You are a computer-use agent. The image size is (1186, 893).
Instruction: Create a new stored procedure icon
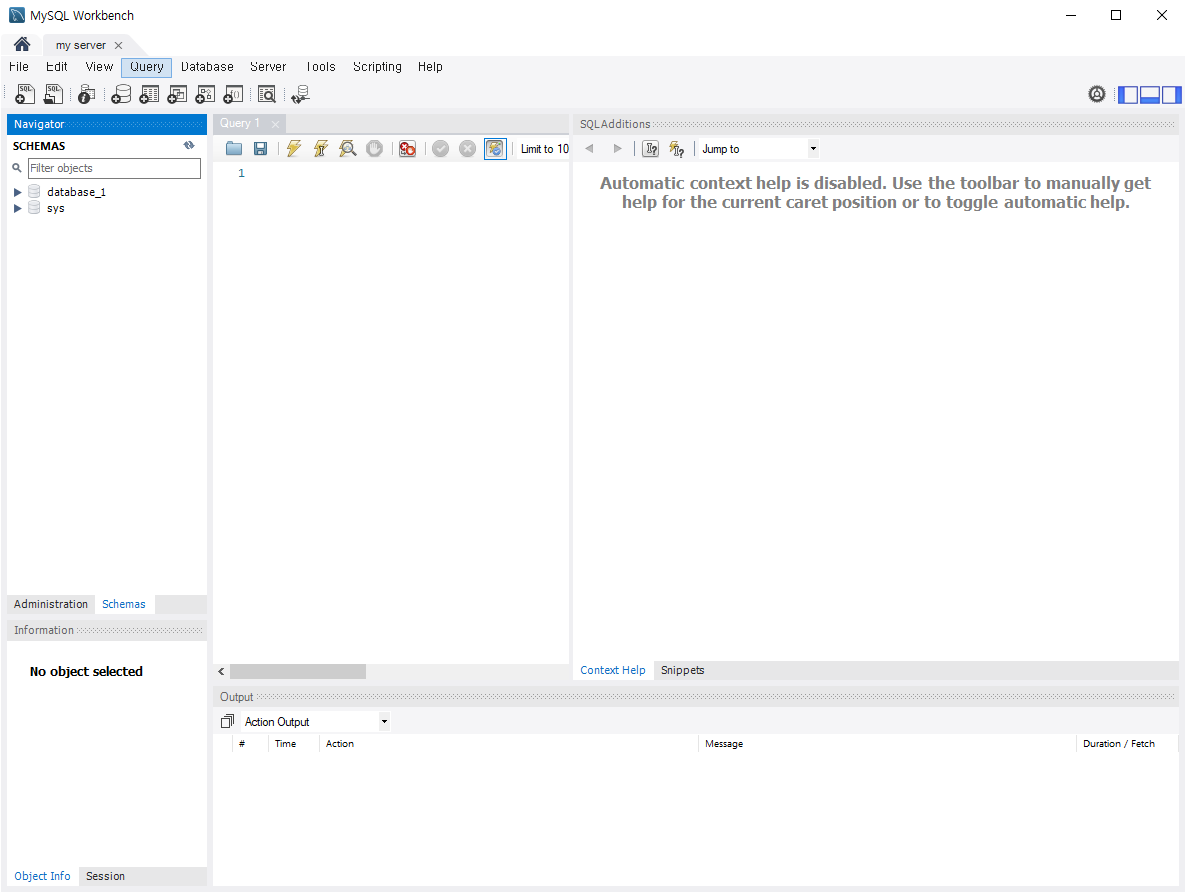point(205,95)
